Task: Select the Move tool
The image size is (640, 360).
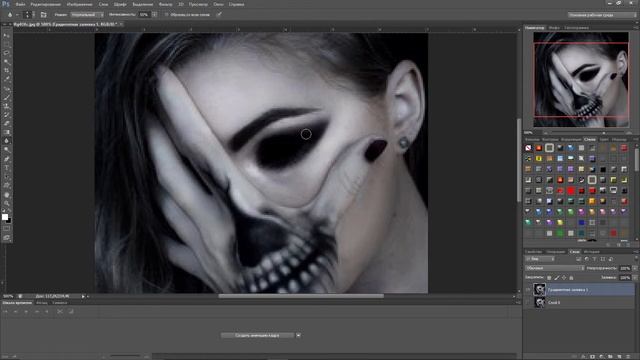Action: [7, 36]
